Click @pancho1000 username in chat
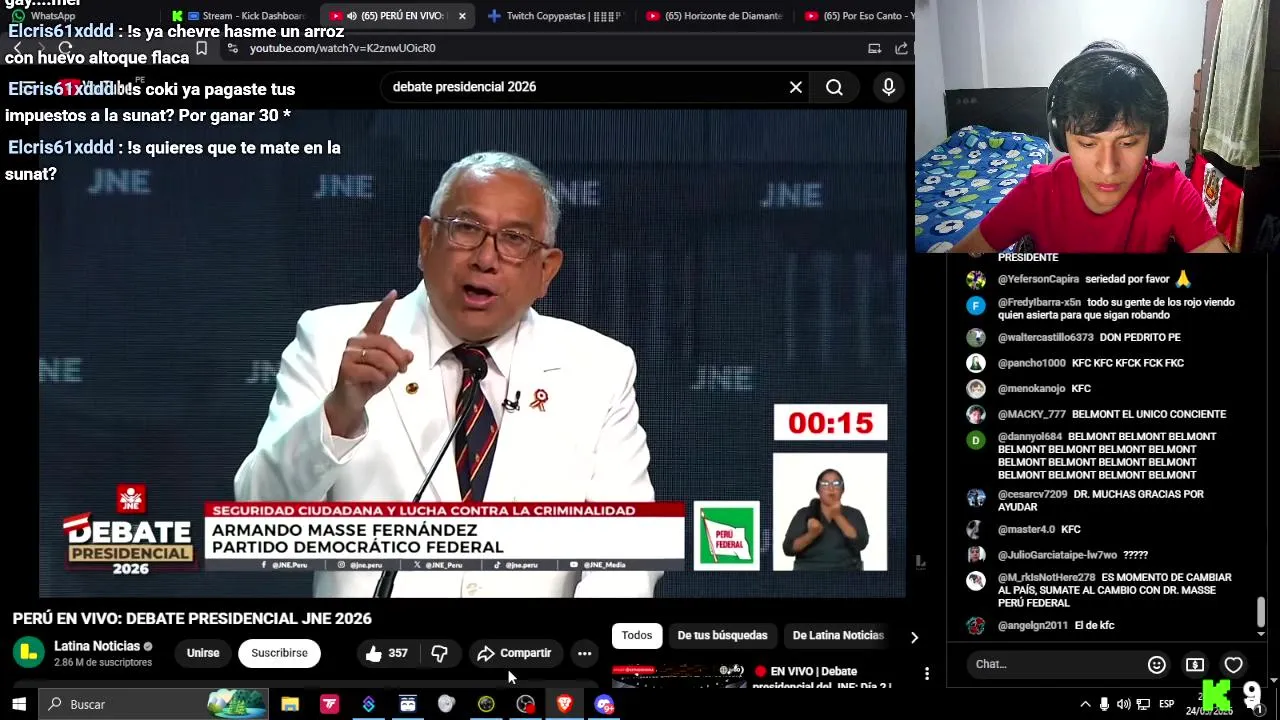Image resolution: width=1280 pixels, height=720 pixels. coord(1031,363)
